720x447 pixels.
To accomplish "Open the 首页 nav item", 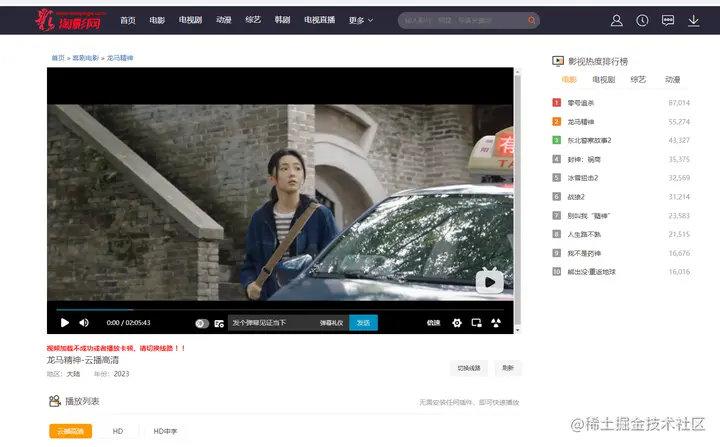I will point(128,20).
